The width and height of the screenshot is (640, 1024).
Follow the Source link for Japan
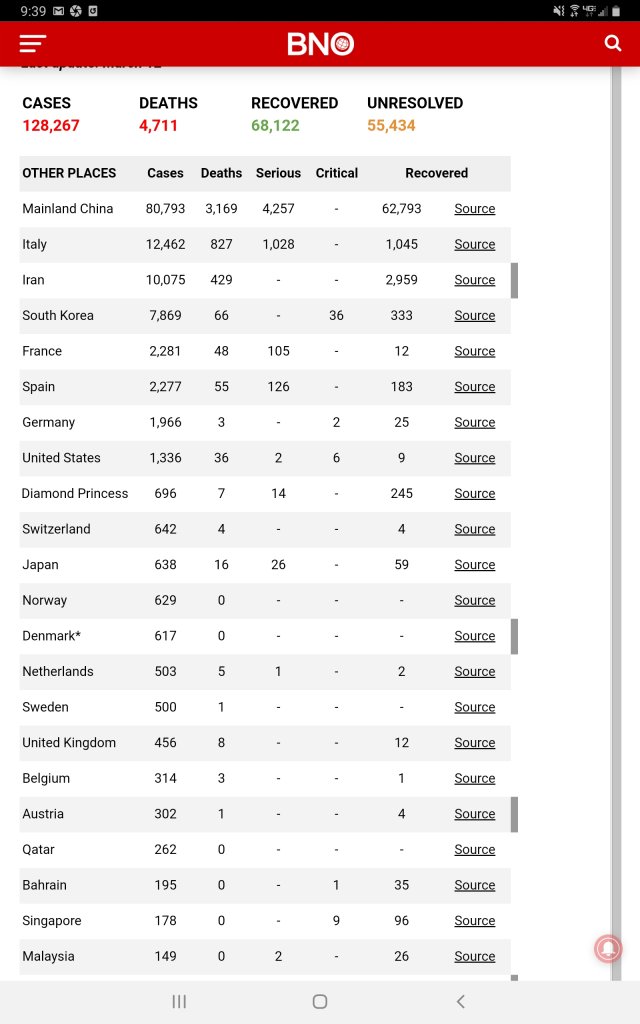474,565
